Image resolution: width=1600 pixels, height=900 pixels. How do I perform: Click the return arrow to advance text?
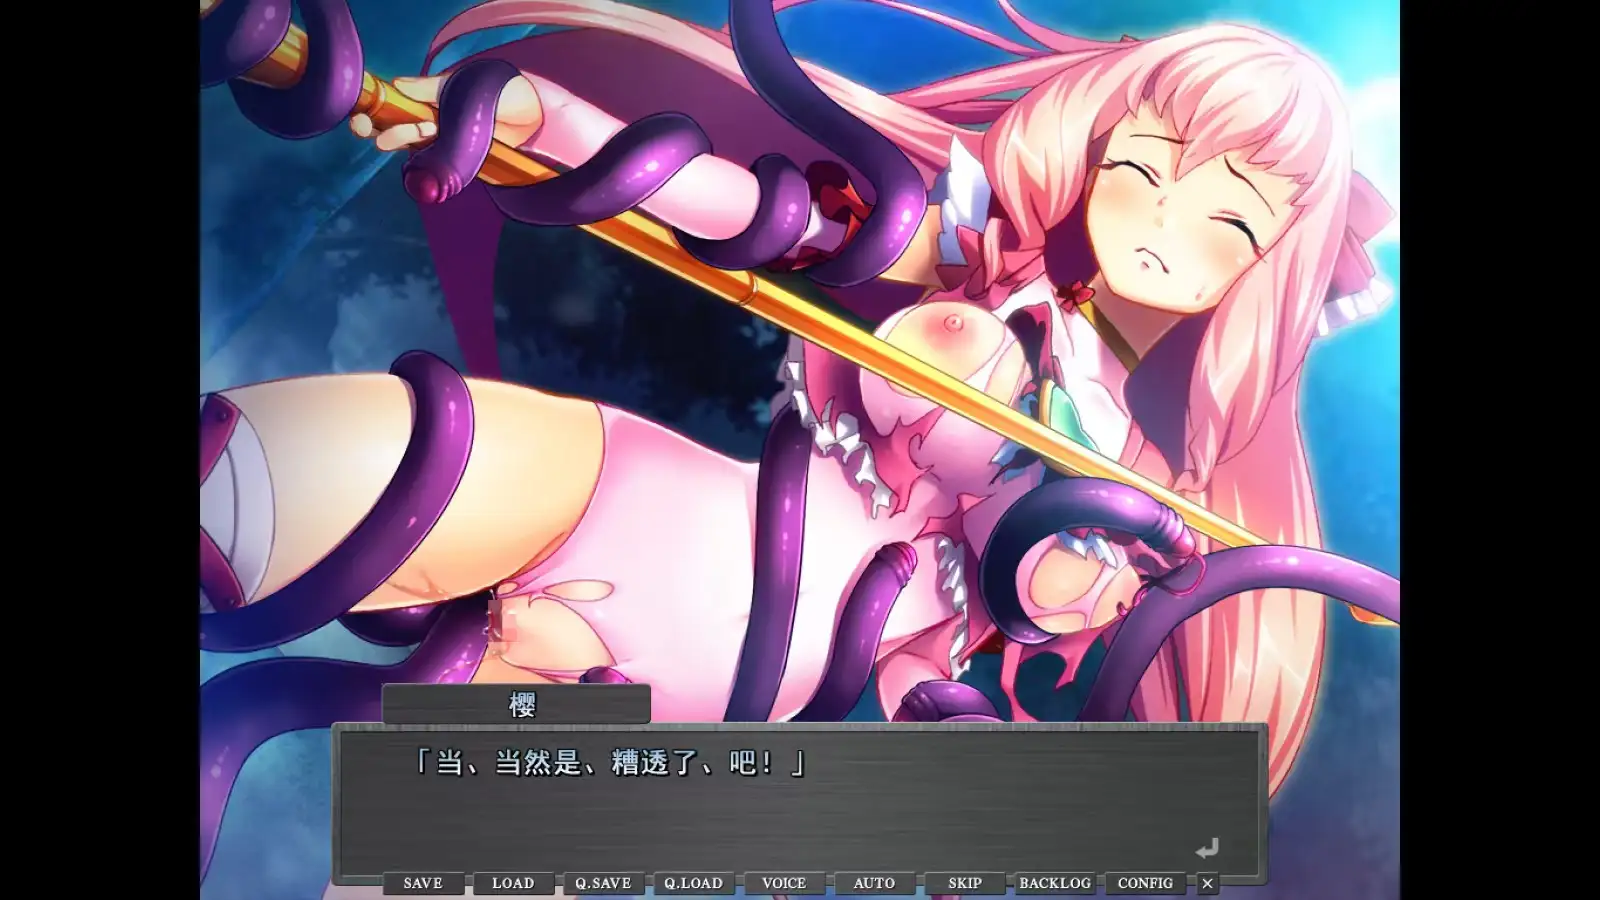[x=1207, y=849]
